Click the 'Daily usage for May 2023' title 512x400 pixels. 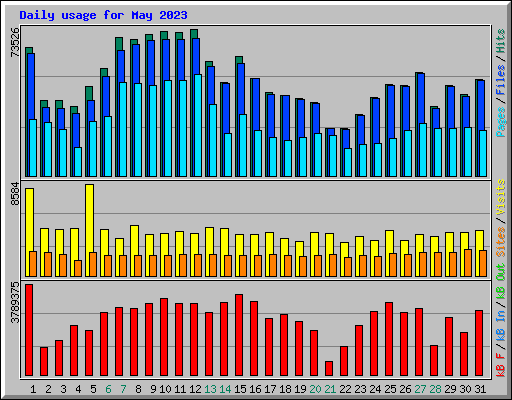[103, 15]
